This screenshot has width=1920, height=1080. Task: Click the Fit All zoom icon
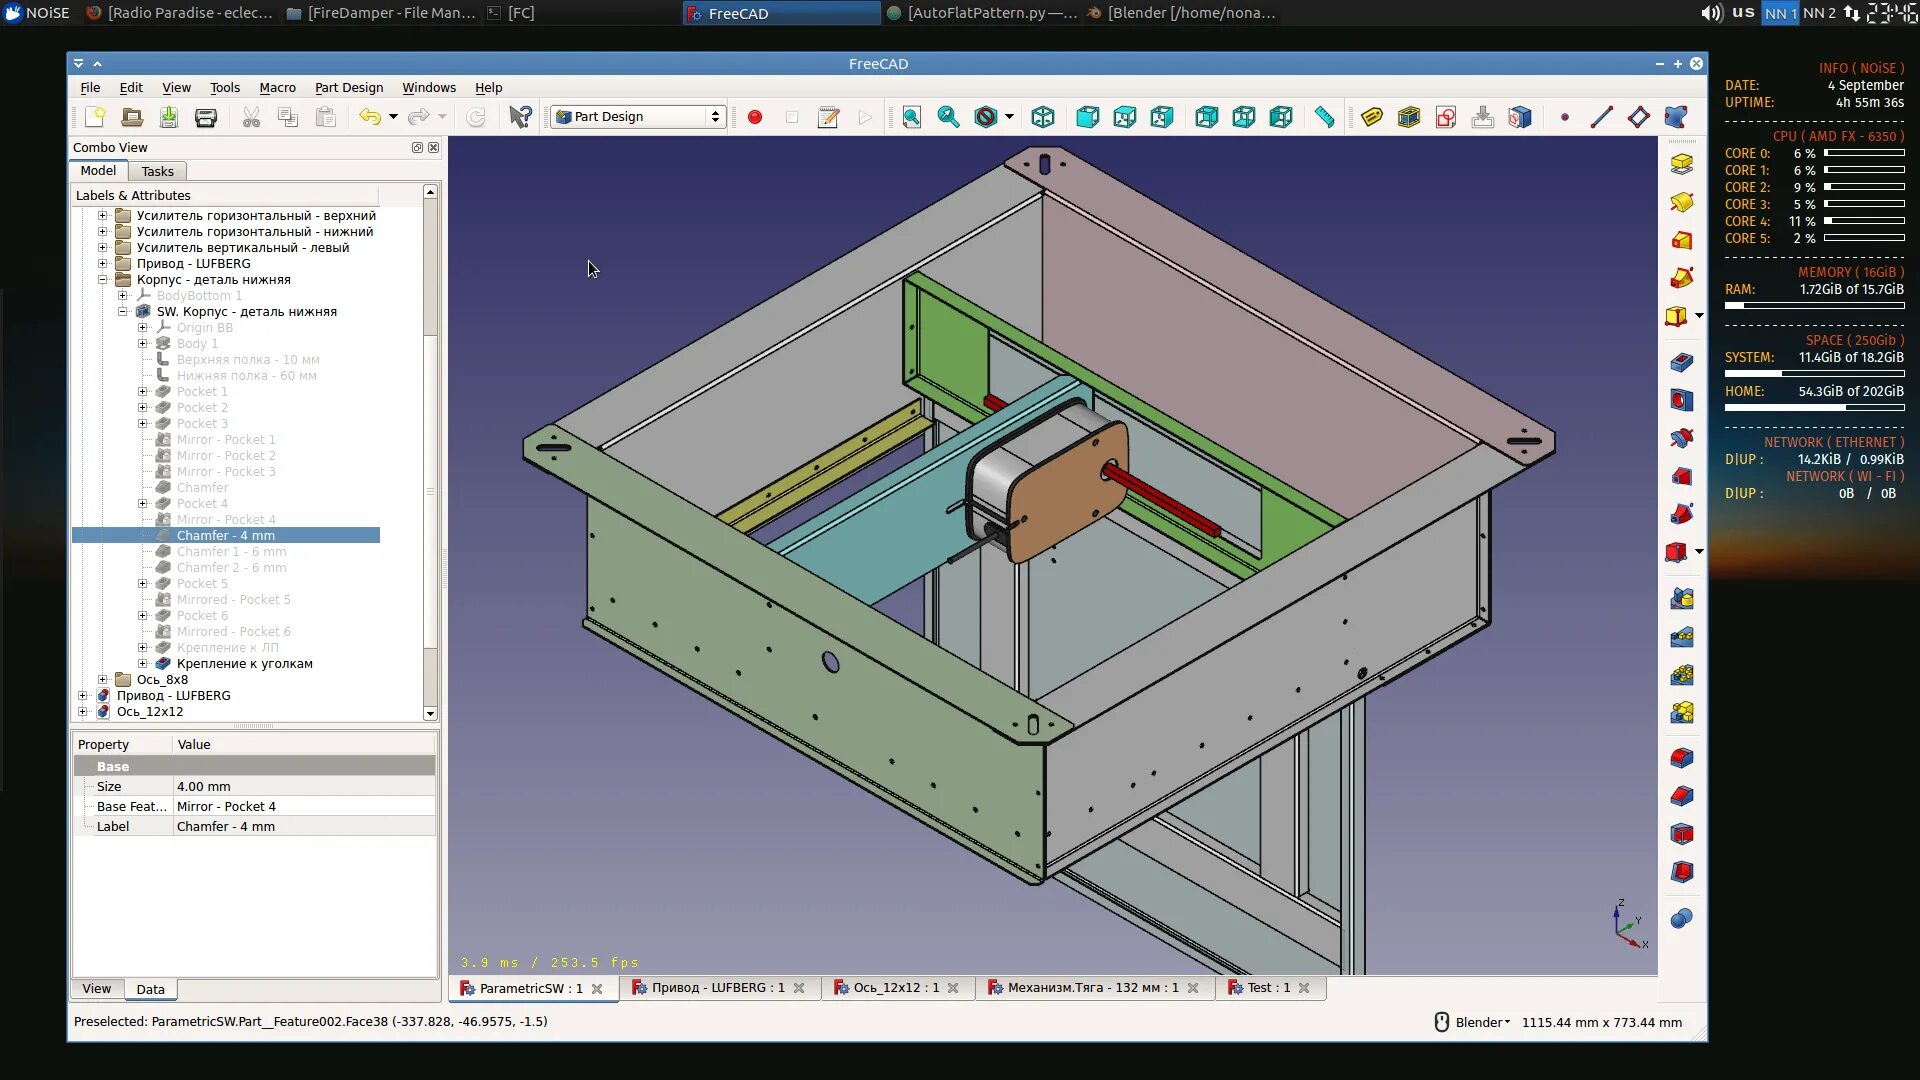pos(911,117)
